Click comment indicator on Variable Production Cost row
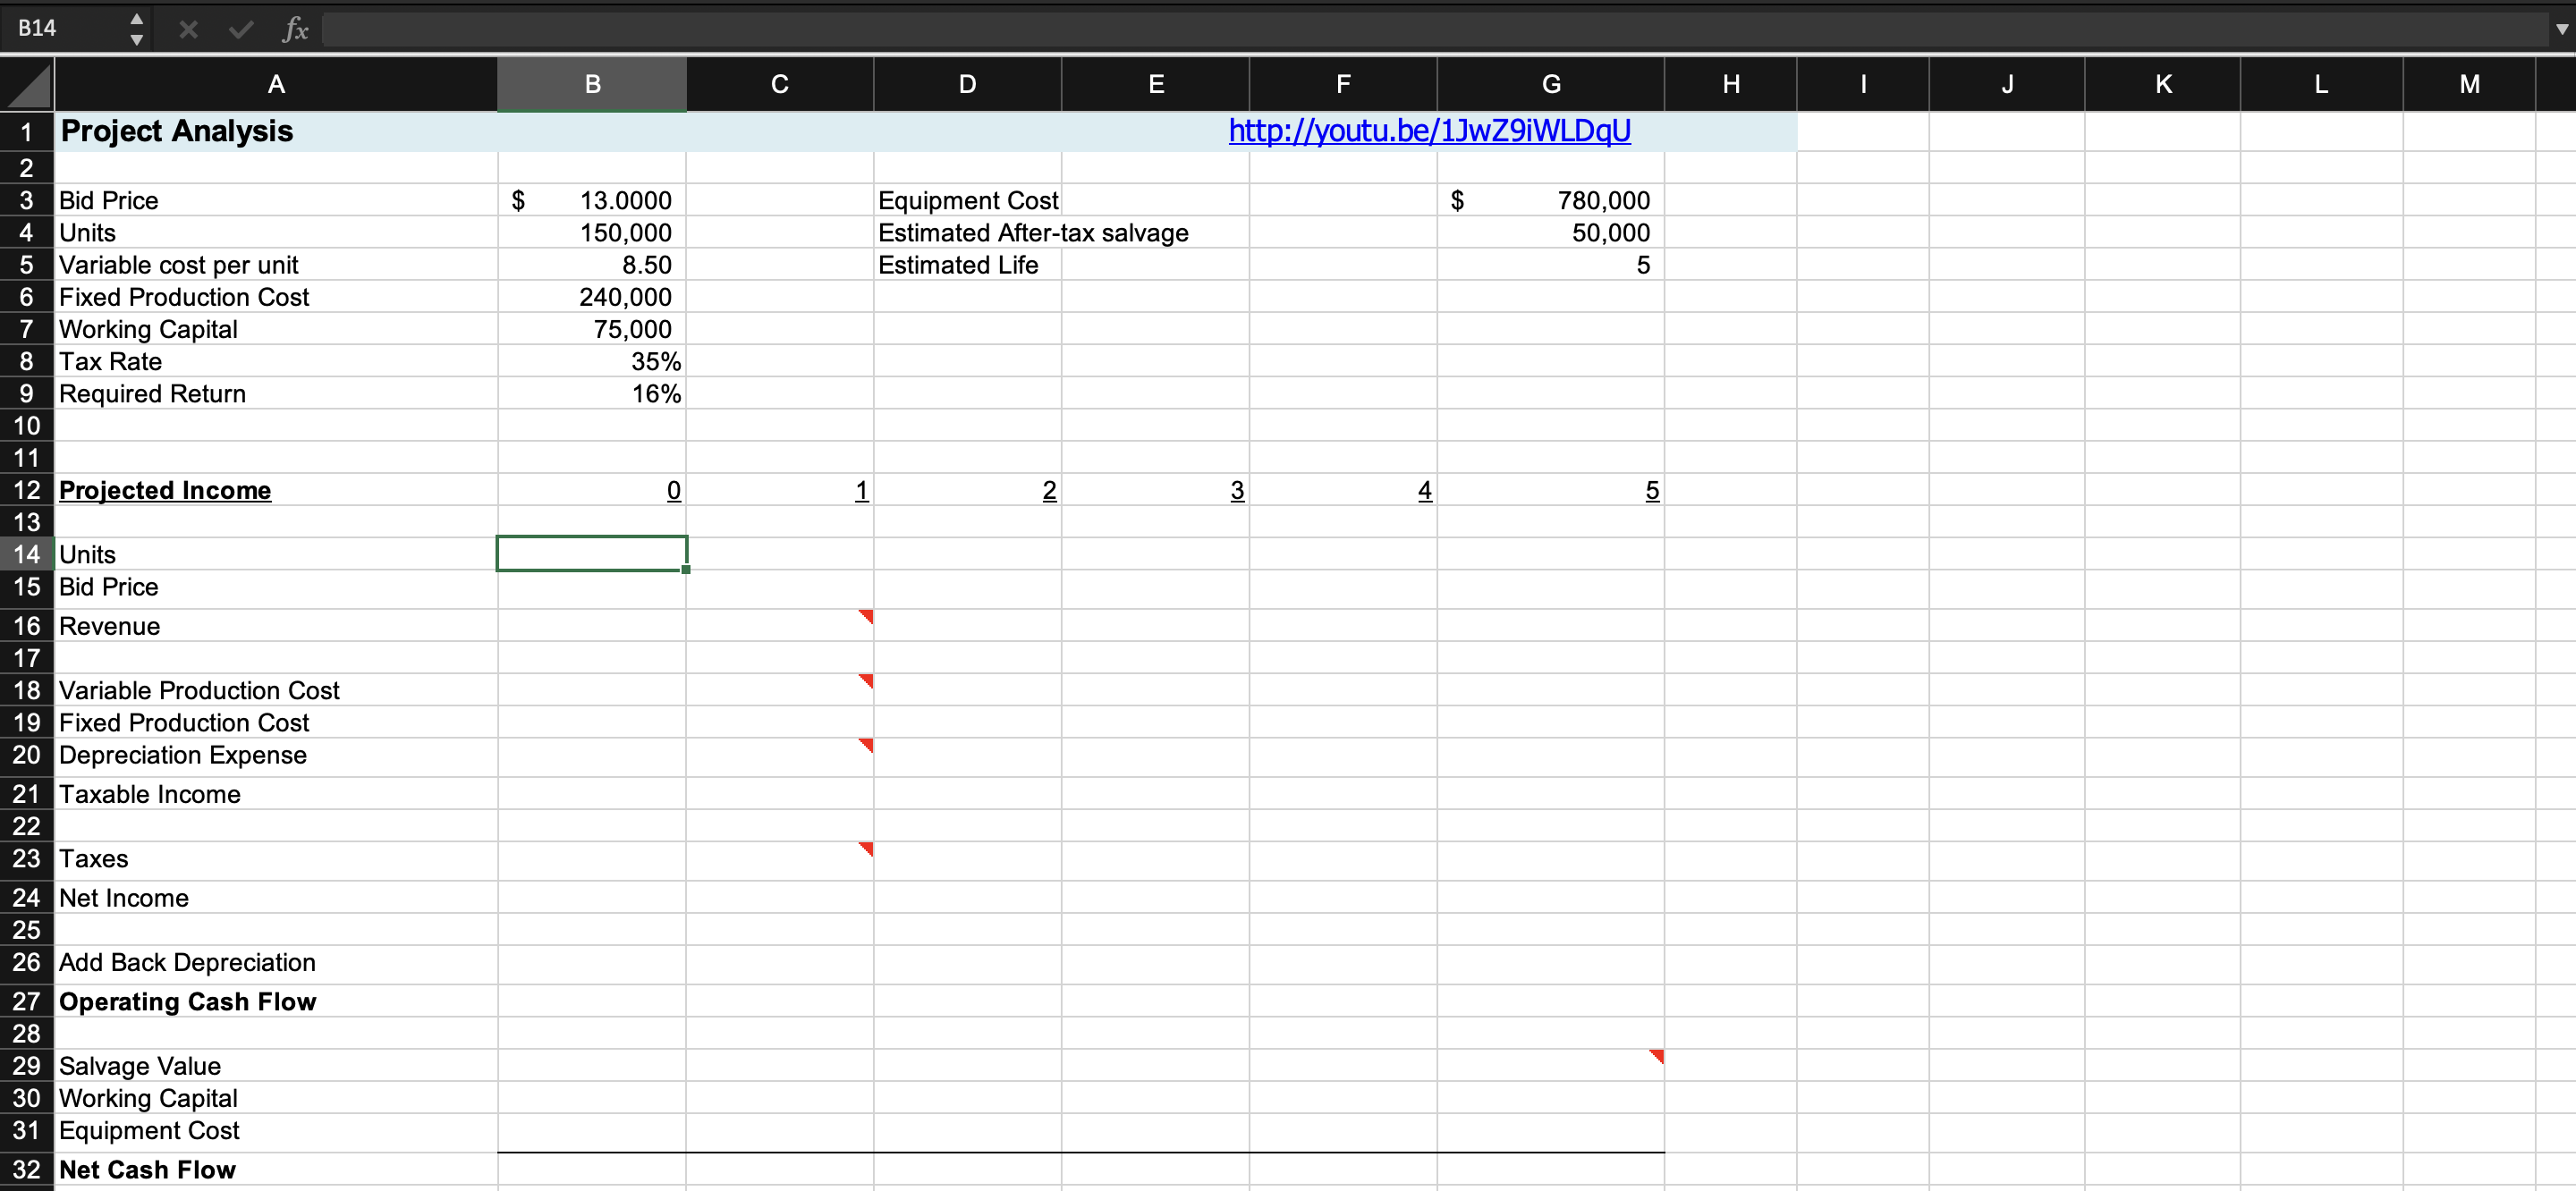 (867, 680)
